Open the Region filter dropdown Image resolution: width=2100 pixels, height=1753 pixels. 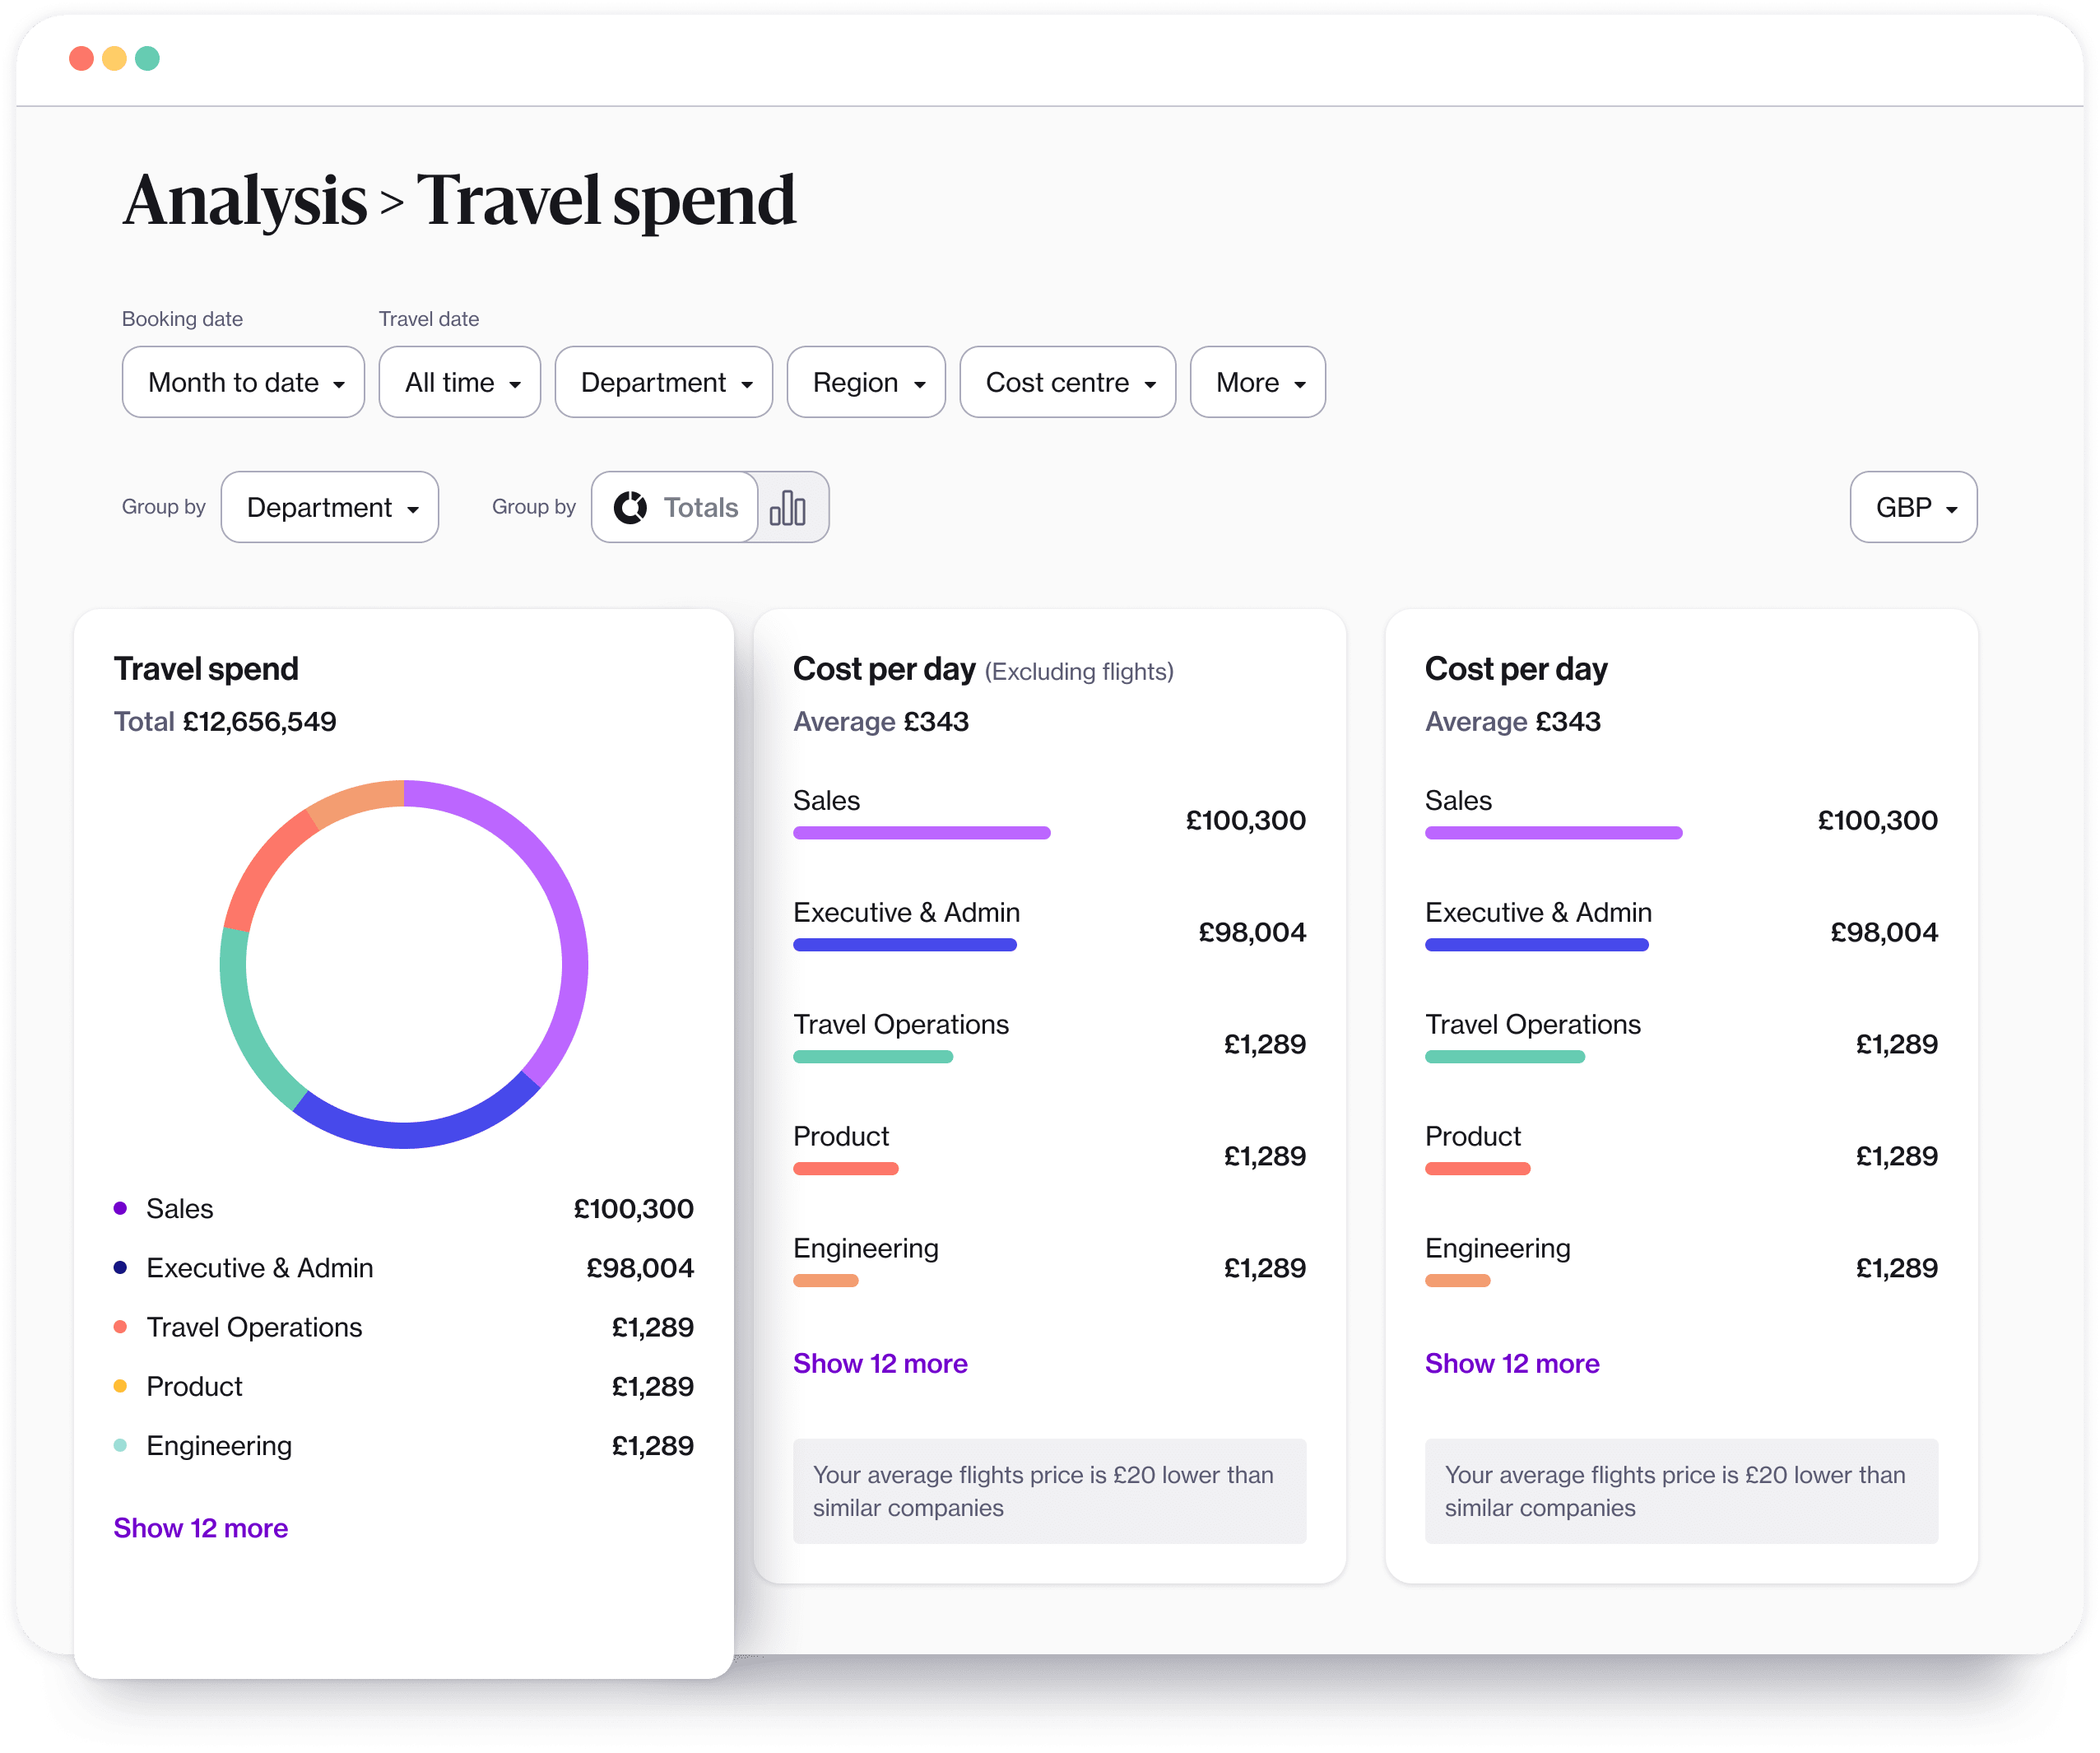(x=866, y=382)
